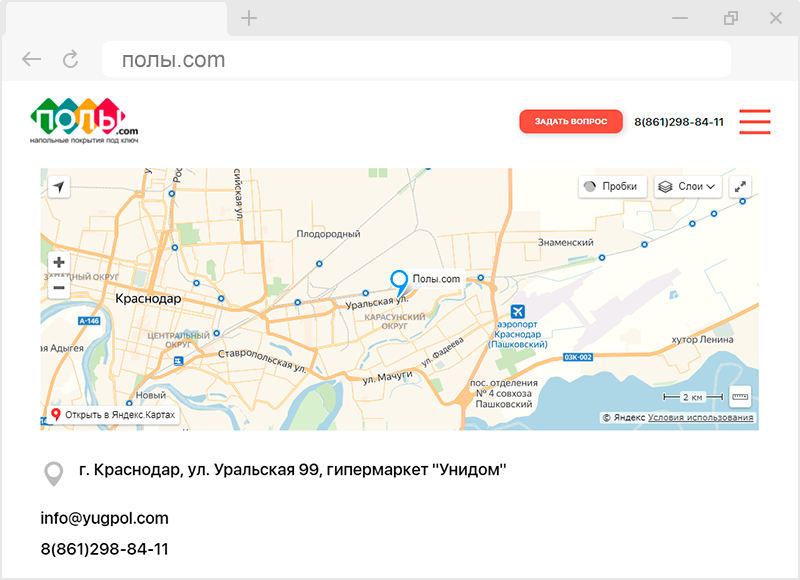Click the header phone number 8(861)298-84-11
800x580 pixels.
tap(679, 122)
